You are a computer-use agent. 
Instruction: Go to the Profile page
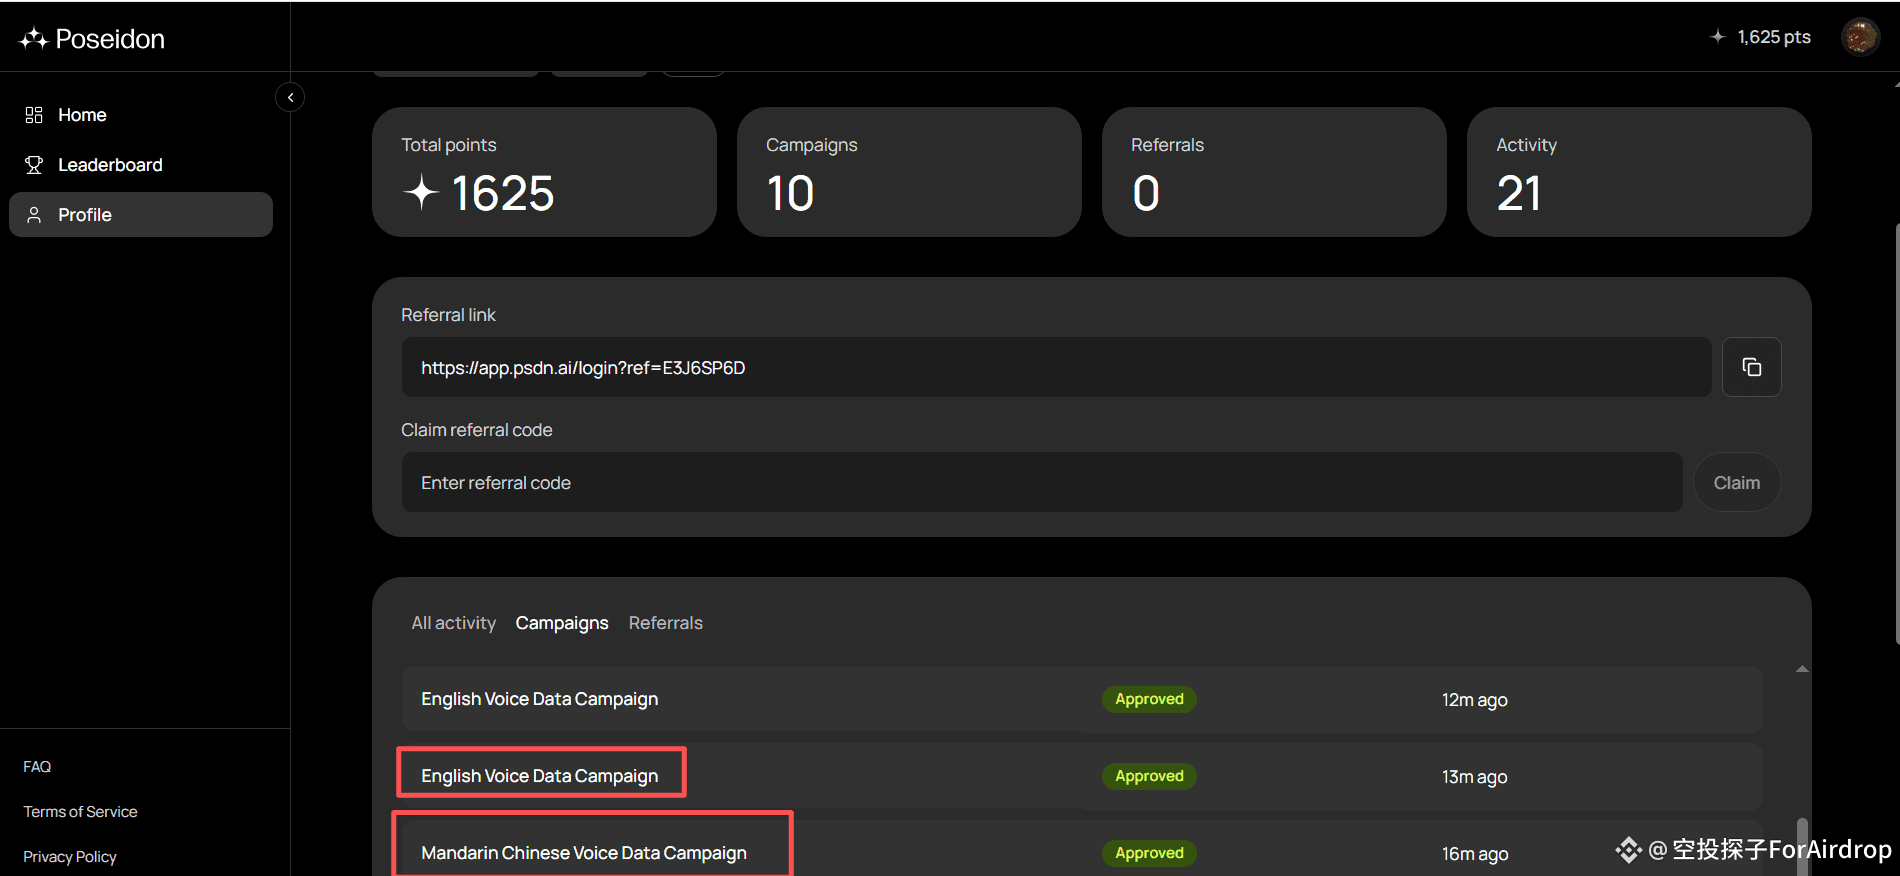pyautogui.click(x=141, y=215)
